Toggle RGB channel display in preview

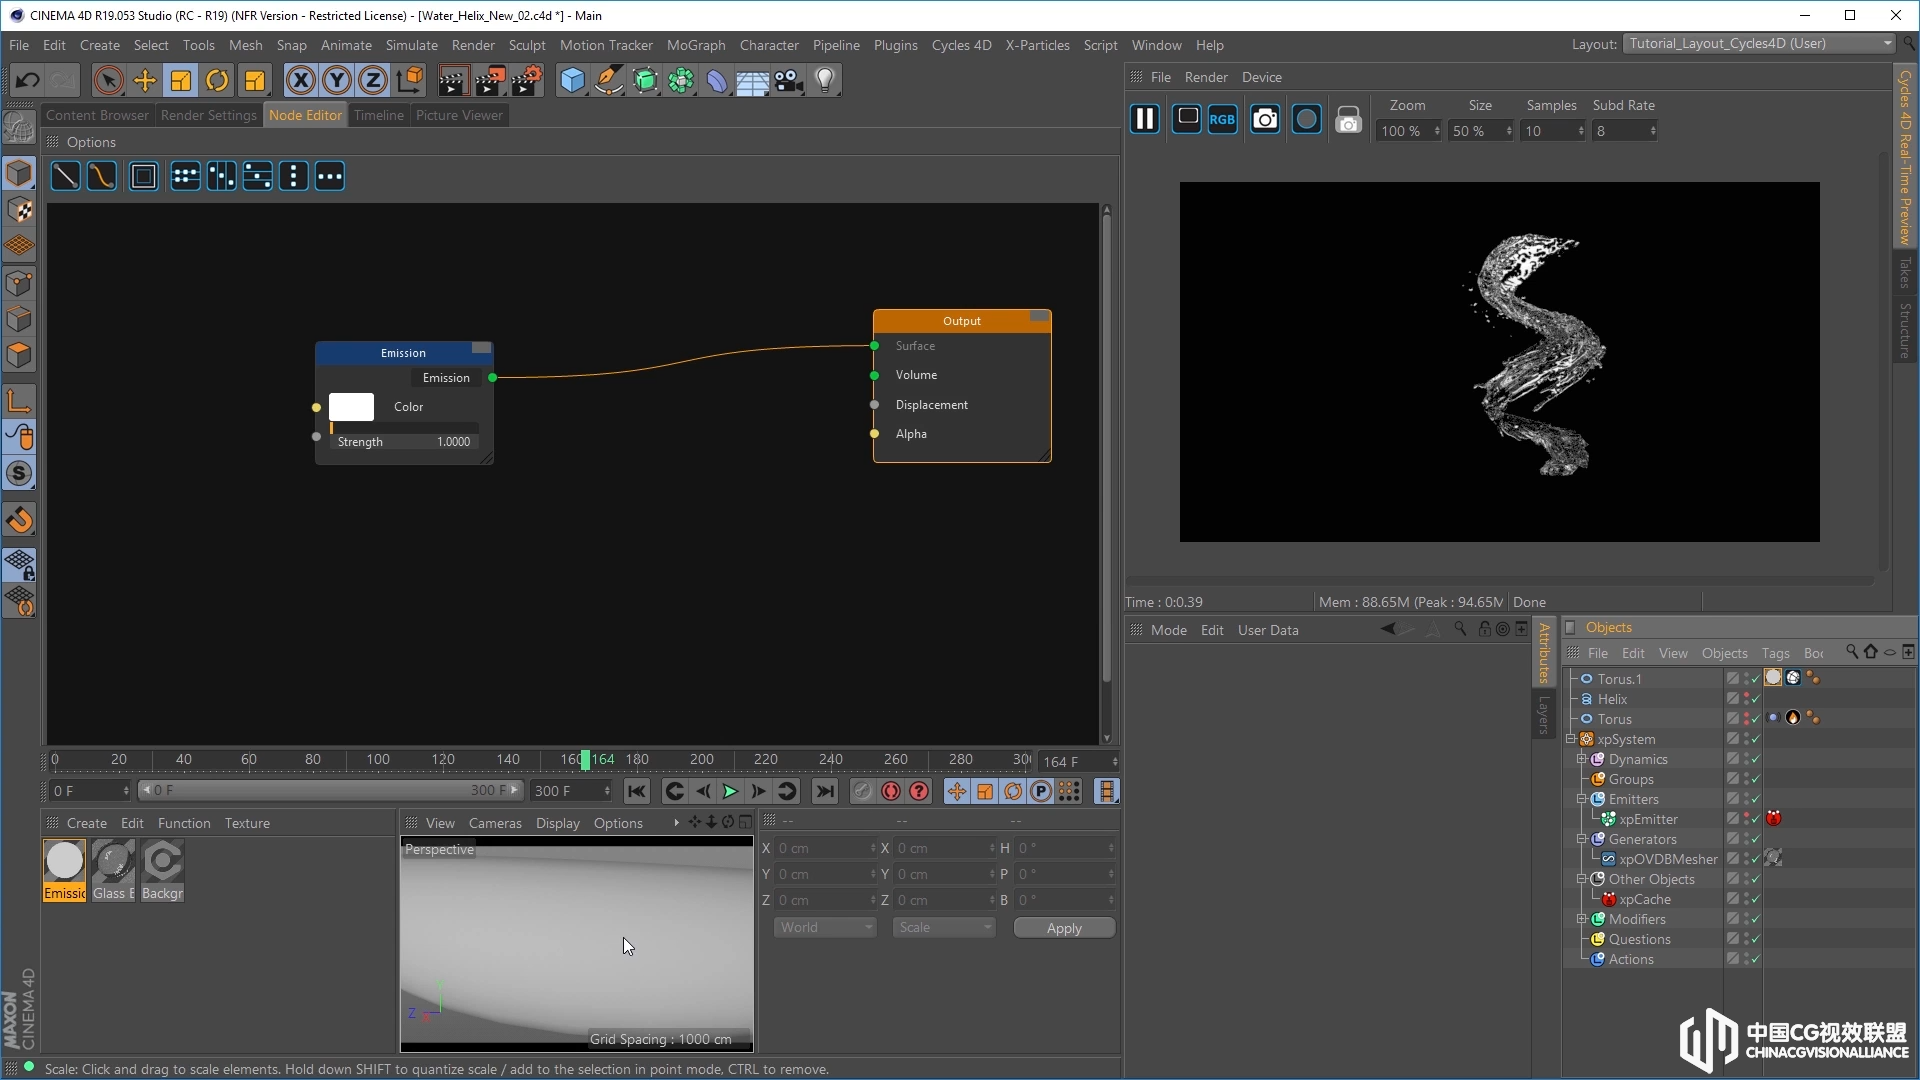1222,119
